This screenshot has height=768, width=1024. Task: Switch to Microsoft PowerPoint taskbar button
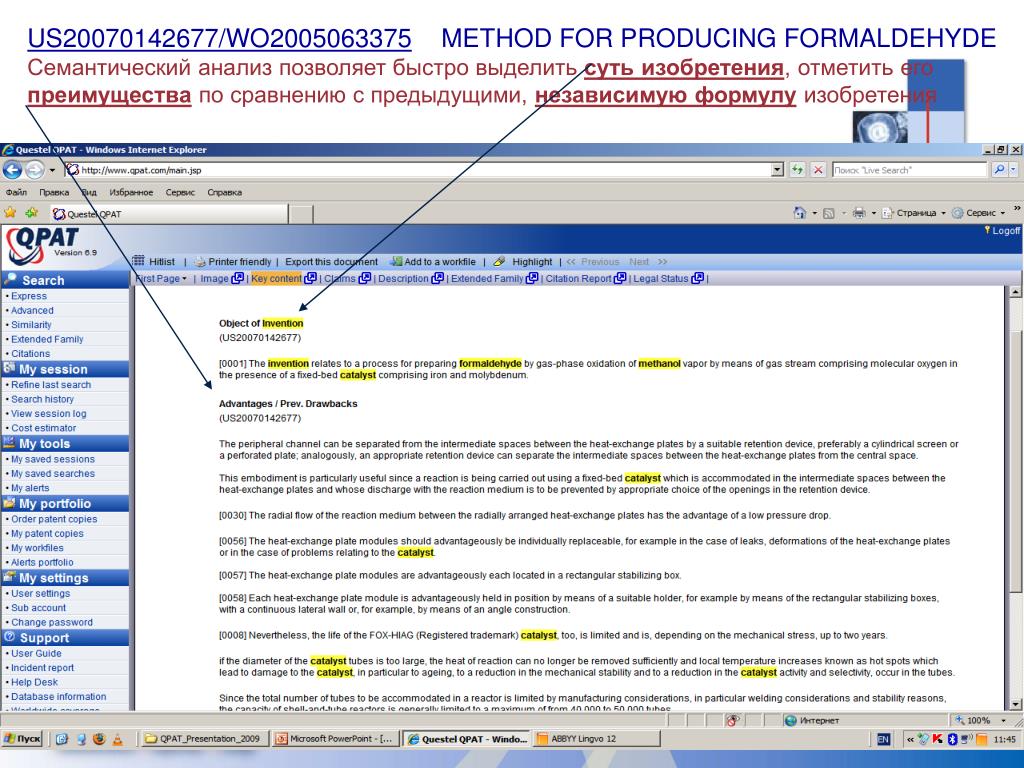(x=334, y=739)
